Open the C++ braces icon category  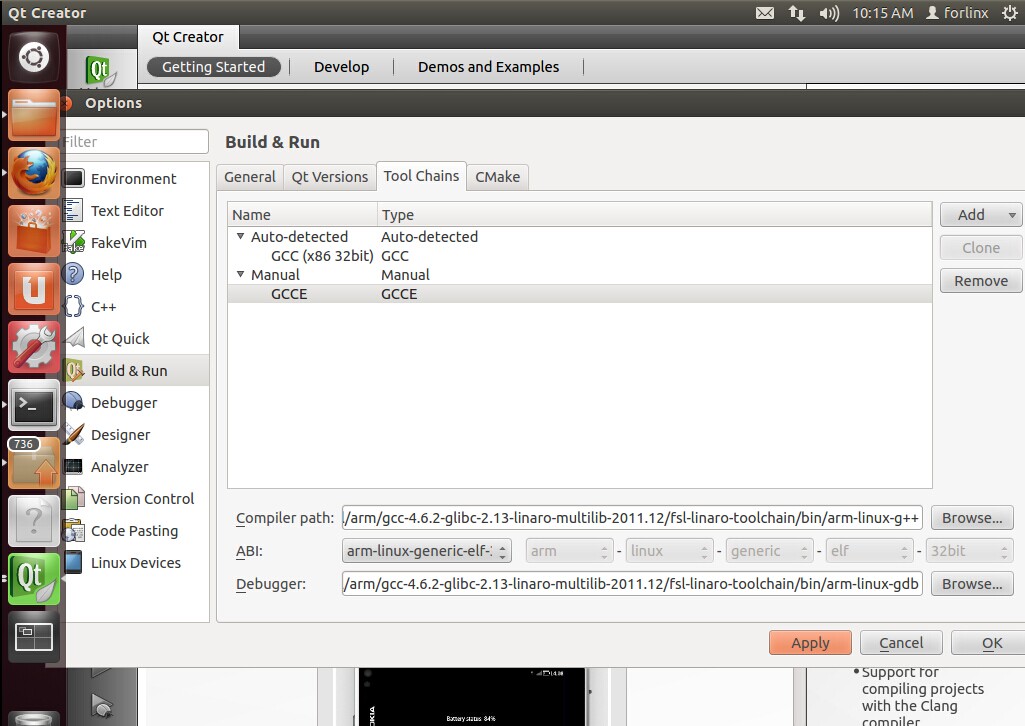(x=74, y=306)
